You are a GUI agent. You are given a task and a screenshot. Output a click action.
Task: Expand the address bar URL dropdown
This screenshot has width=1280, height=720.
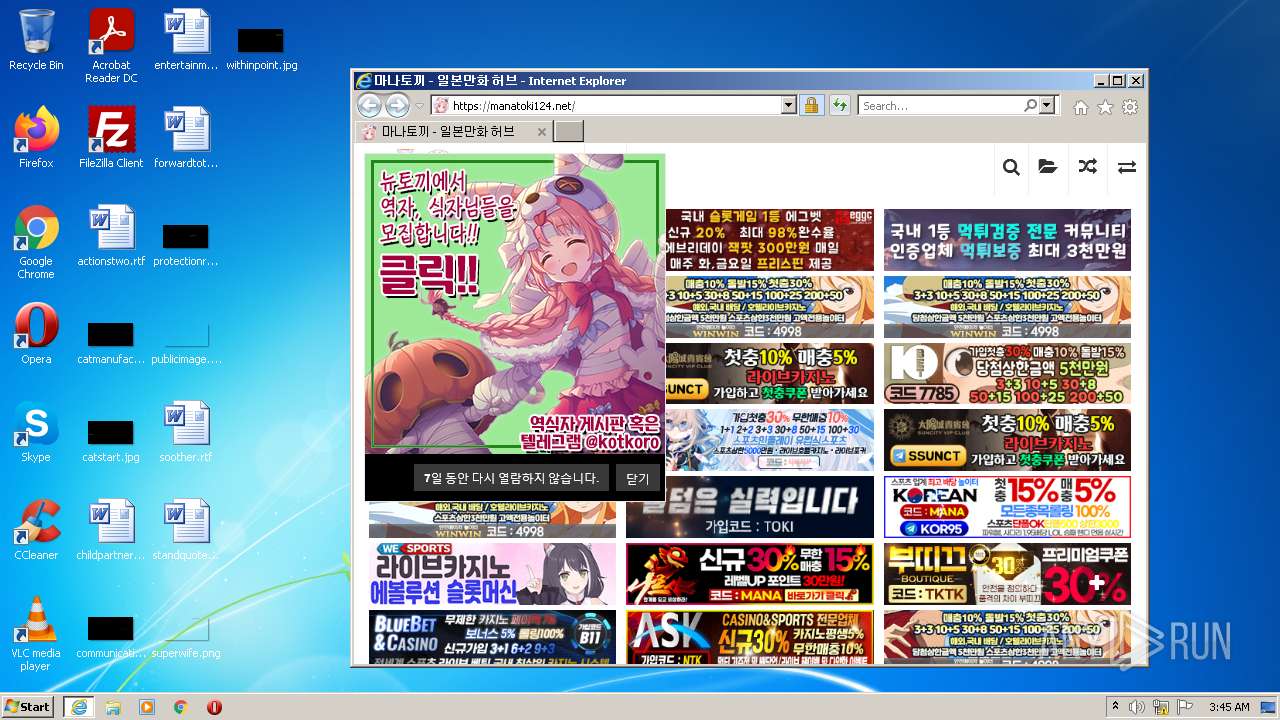pos(788,105)
